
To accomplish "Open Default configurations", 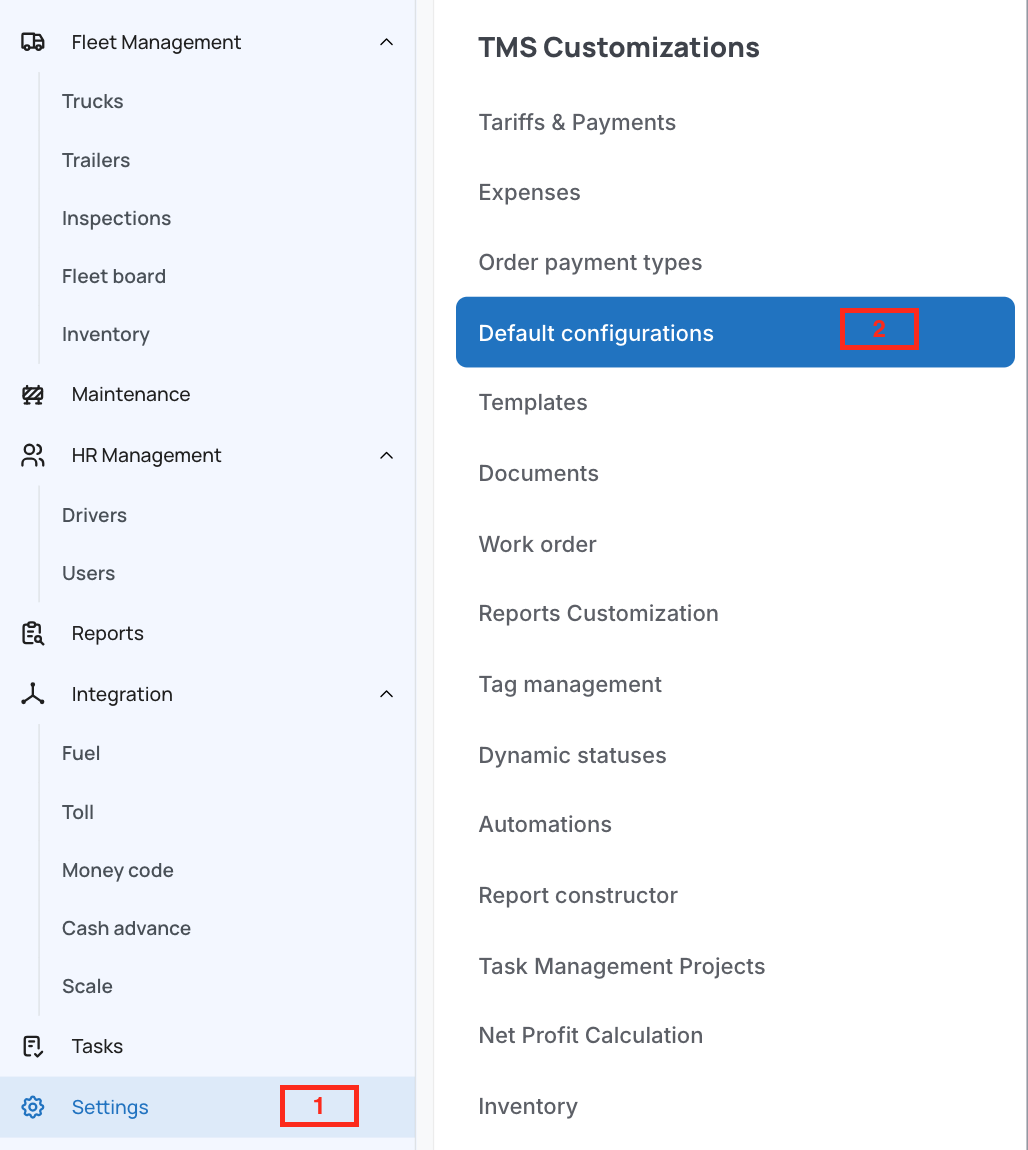I will click(596, 333).
